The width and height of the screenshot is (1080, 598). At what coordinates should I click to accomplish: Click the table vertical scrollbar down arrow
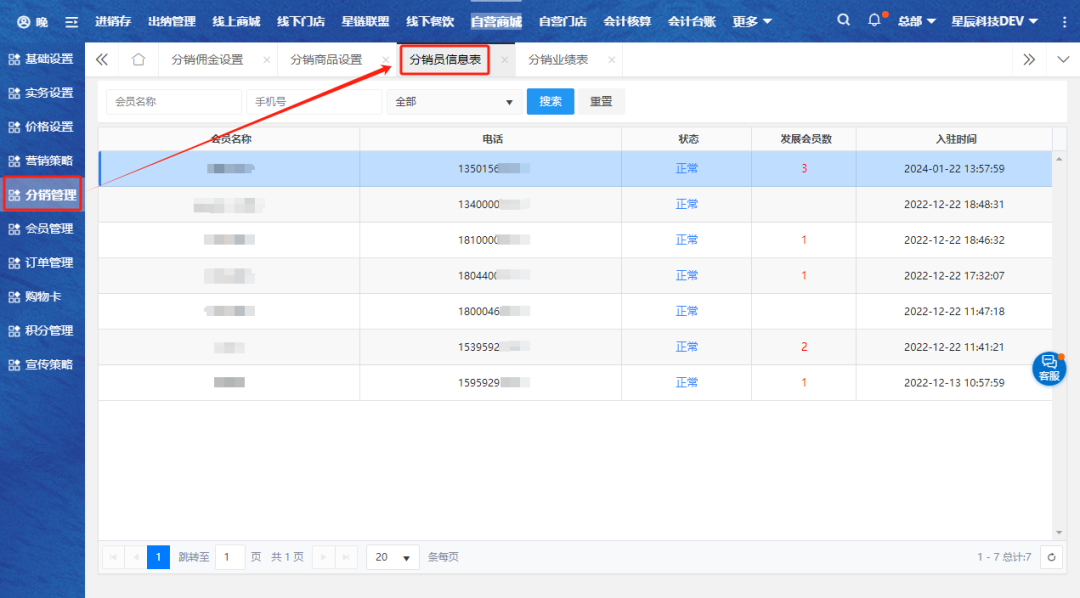click(x=1059, y=533)
